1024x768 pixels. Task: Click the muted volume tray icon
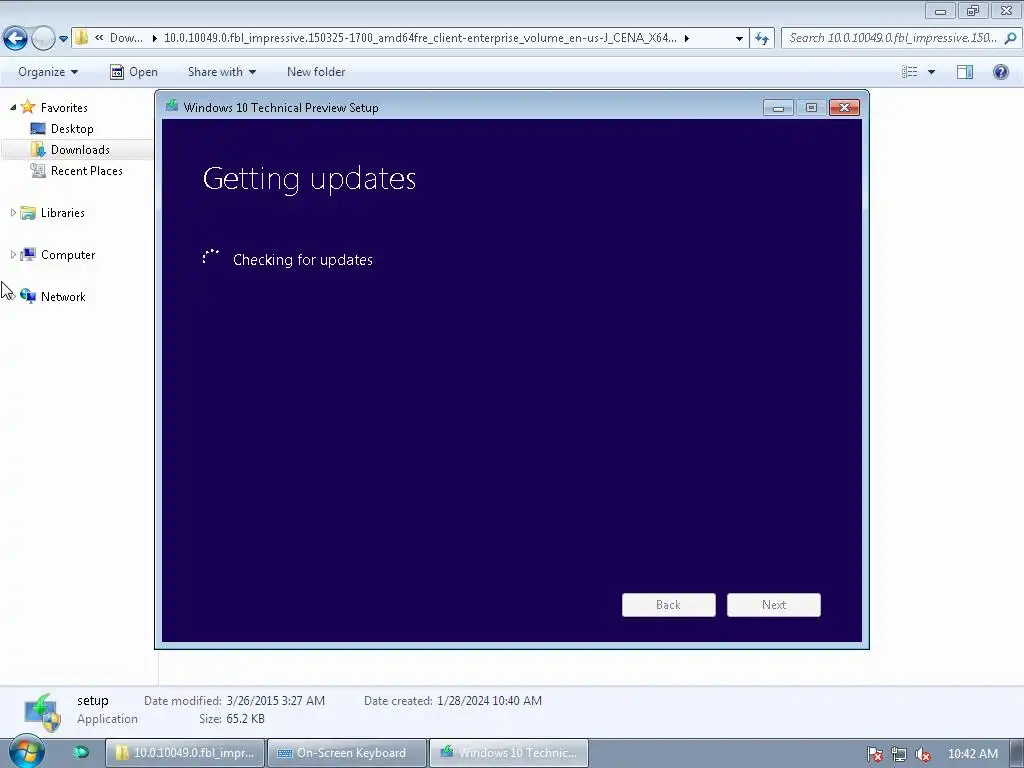(x=923, y=754)
